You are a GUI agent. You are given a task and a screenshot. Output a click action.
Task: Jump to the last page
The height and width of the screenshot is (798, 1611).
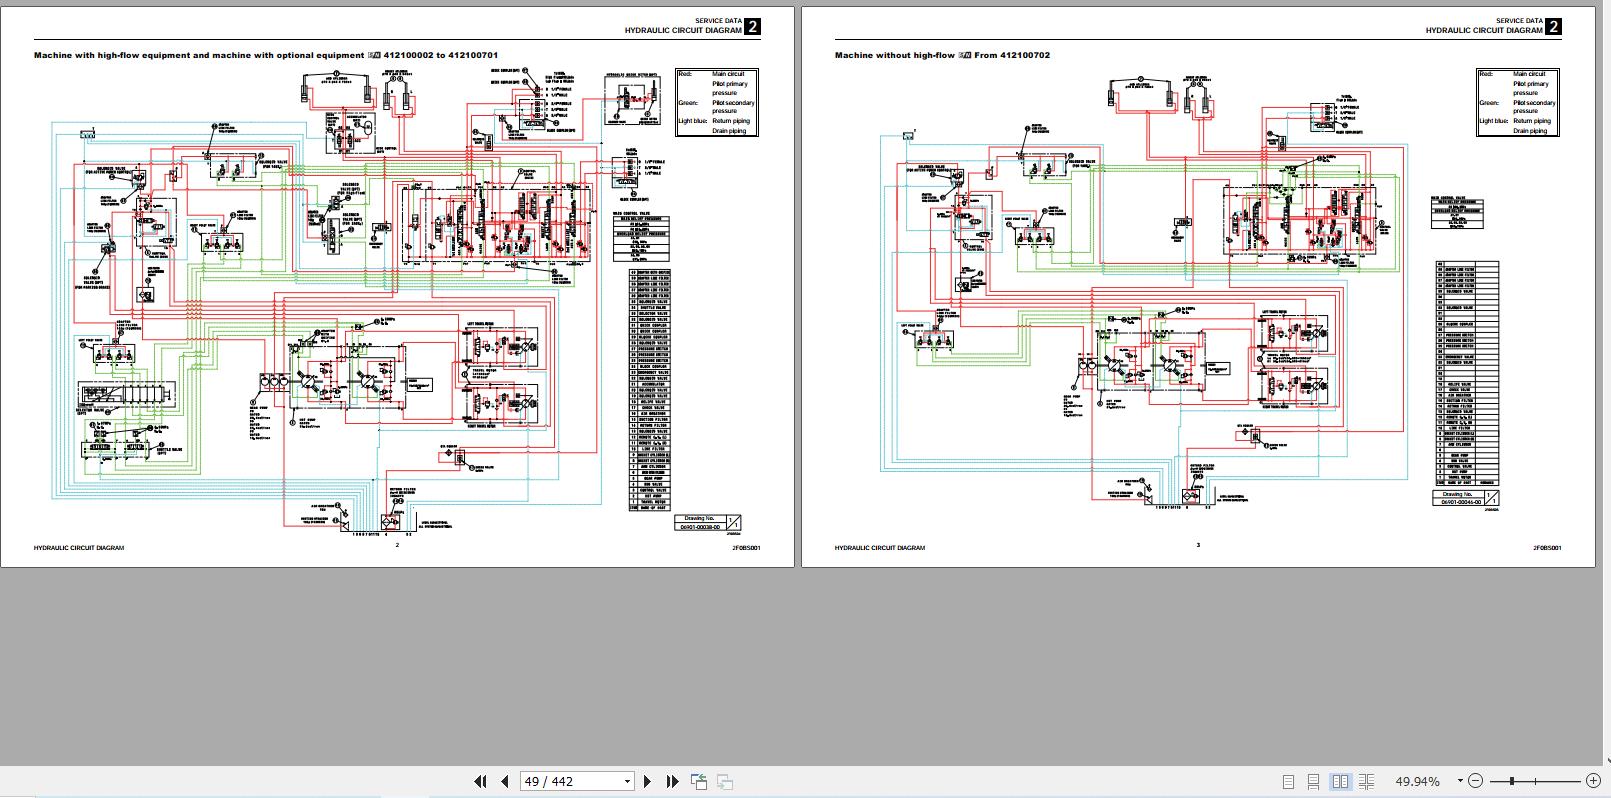(672, 781)
